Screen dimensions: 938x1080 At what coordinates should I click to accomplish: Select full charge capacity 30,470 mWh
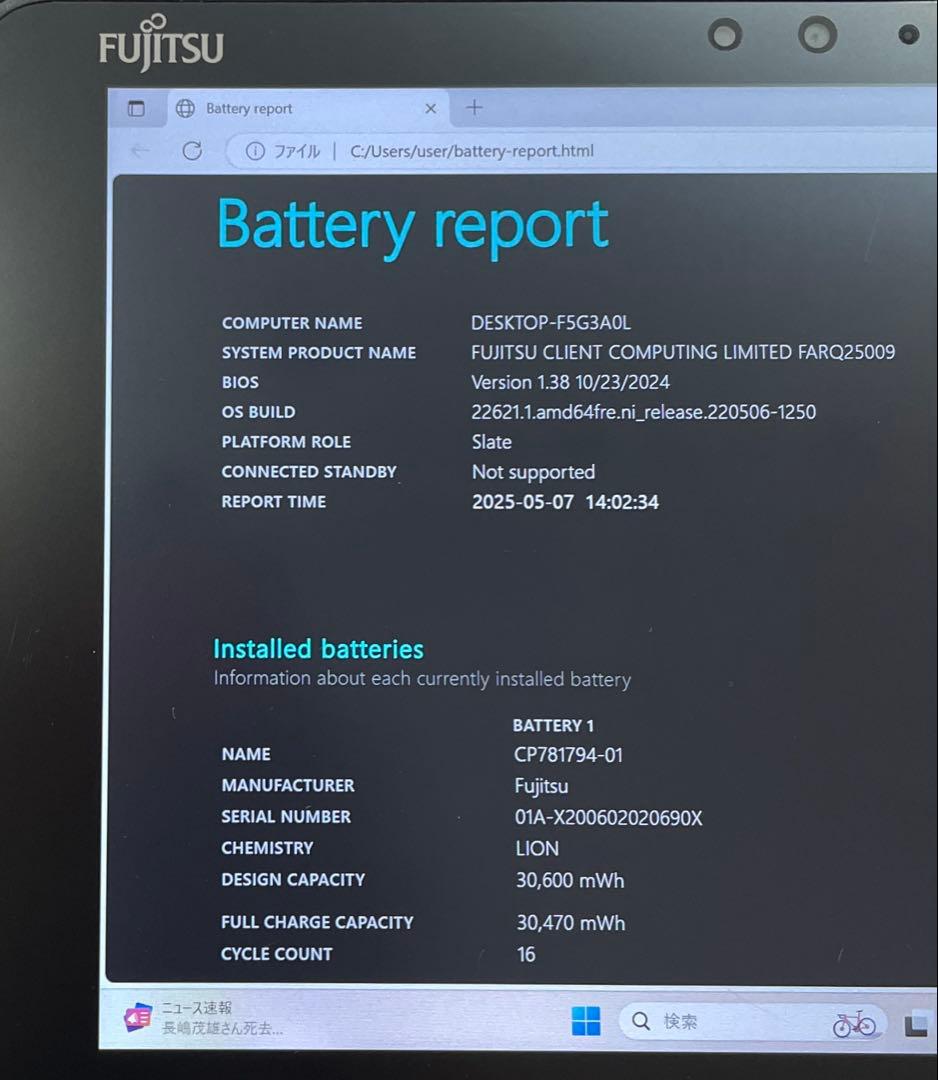[x=571, y=923]
